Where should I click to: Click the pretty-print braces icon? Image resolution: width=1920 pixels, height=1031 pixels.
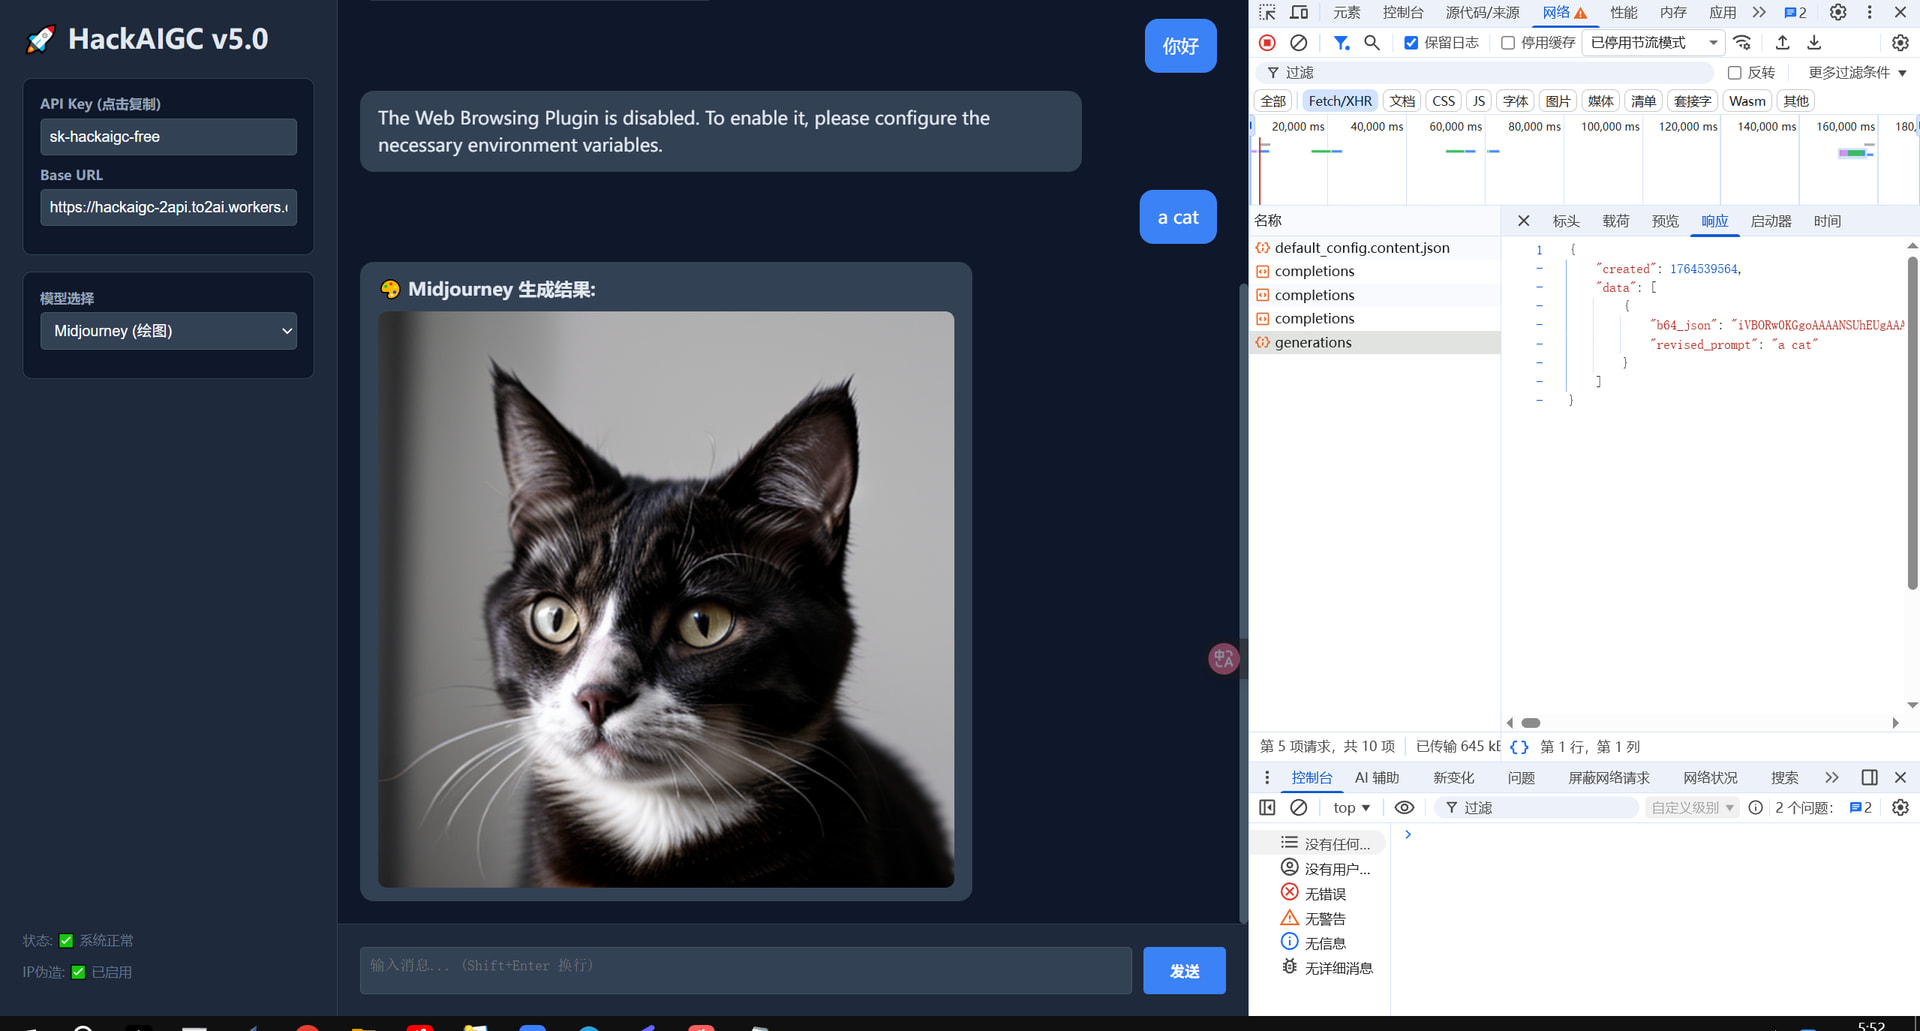point(1519,747)
